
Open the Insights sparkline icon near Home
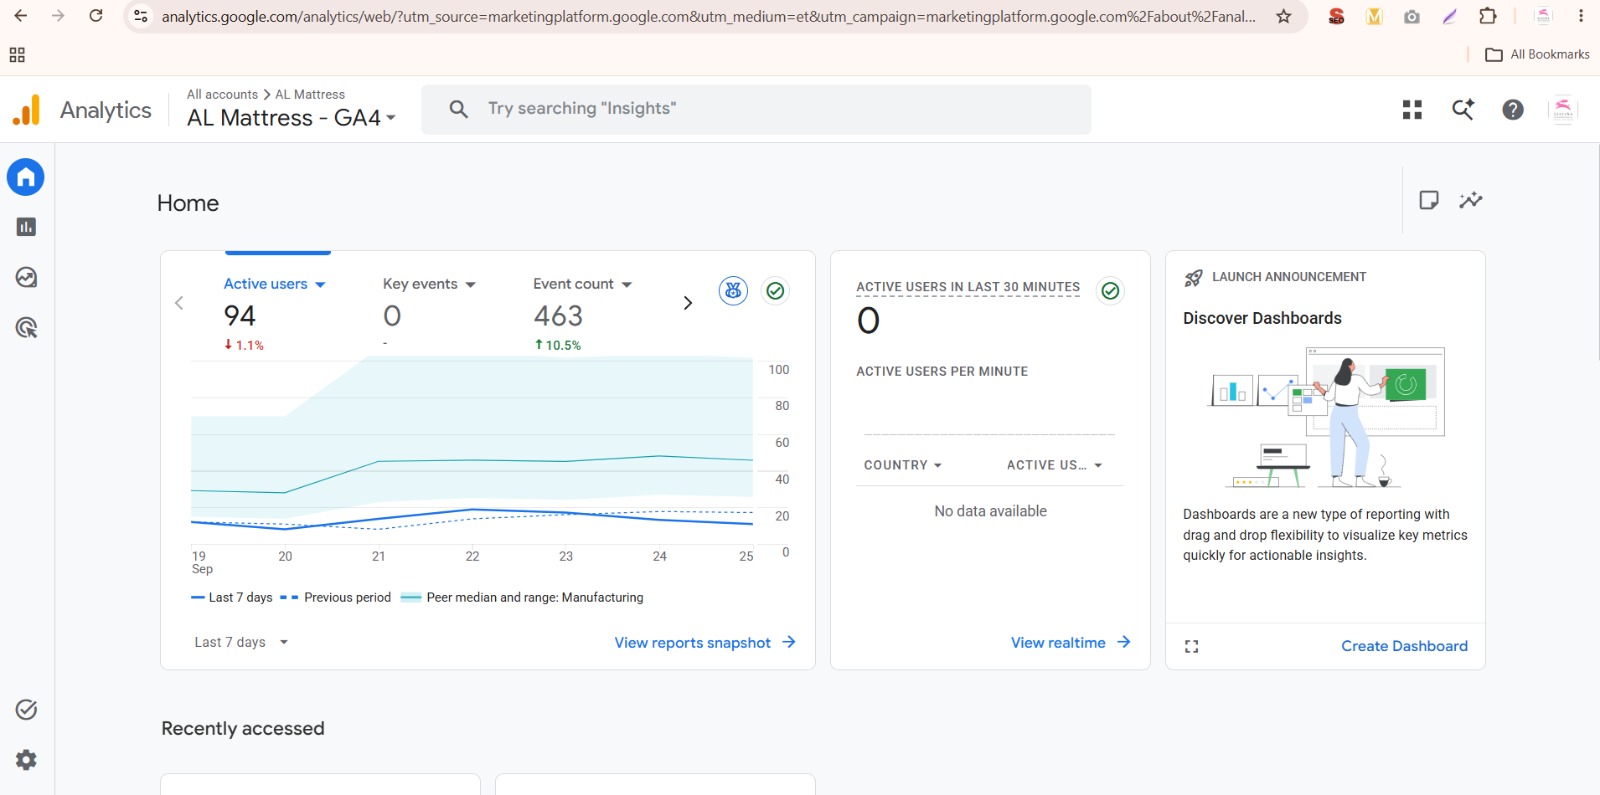[x=1471, y=200]
